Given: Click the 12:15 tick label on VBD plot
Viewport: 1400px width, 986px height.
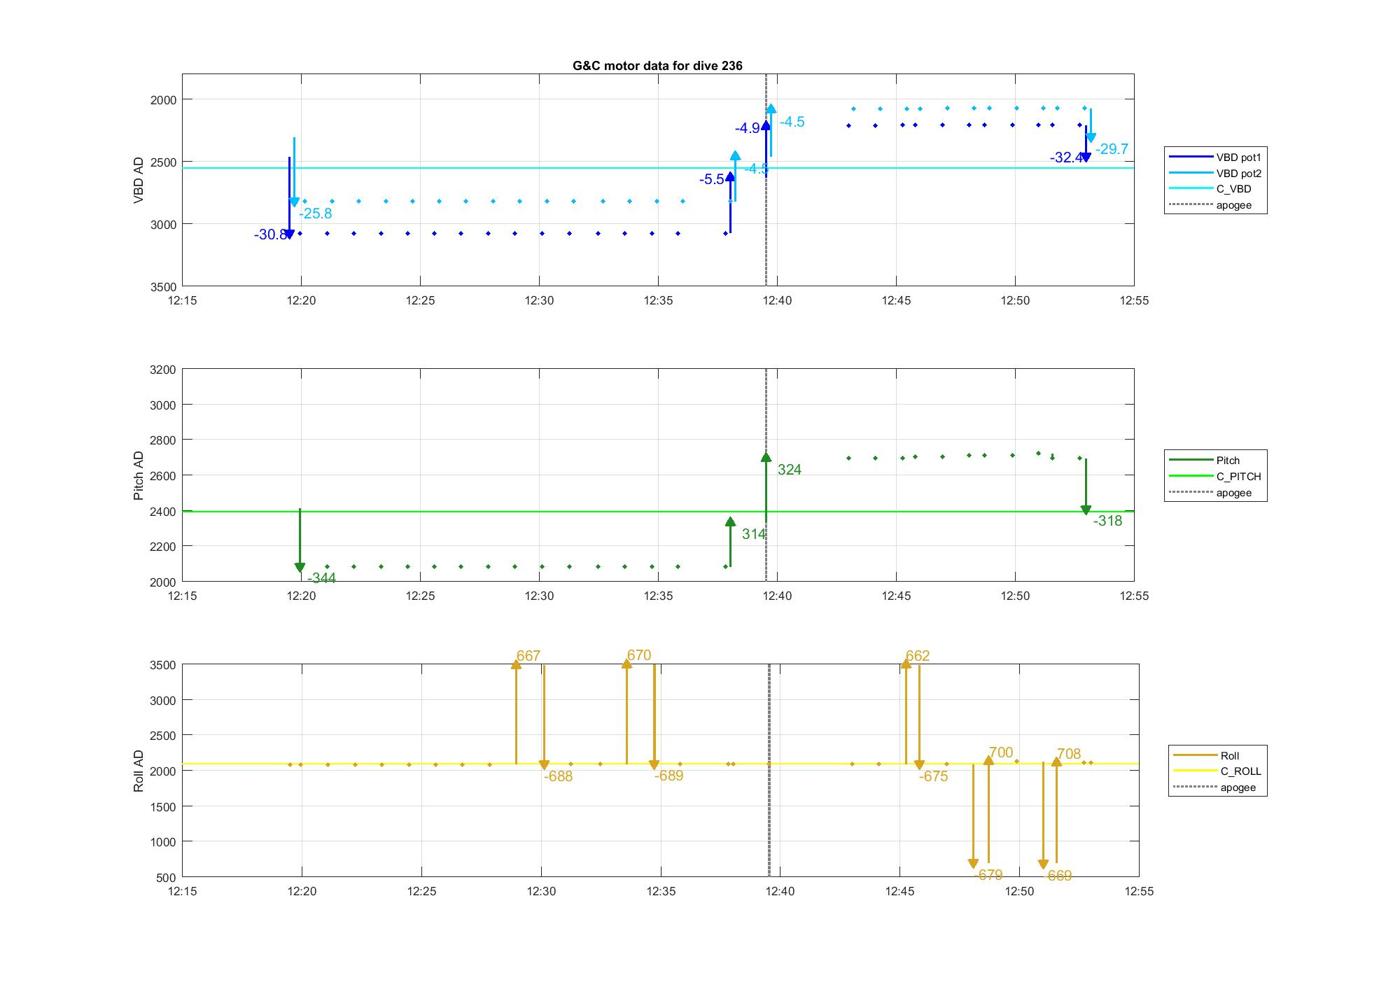Looking at the screenshot, I should tap(182, 301).
